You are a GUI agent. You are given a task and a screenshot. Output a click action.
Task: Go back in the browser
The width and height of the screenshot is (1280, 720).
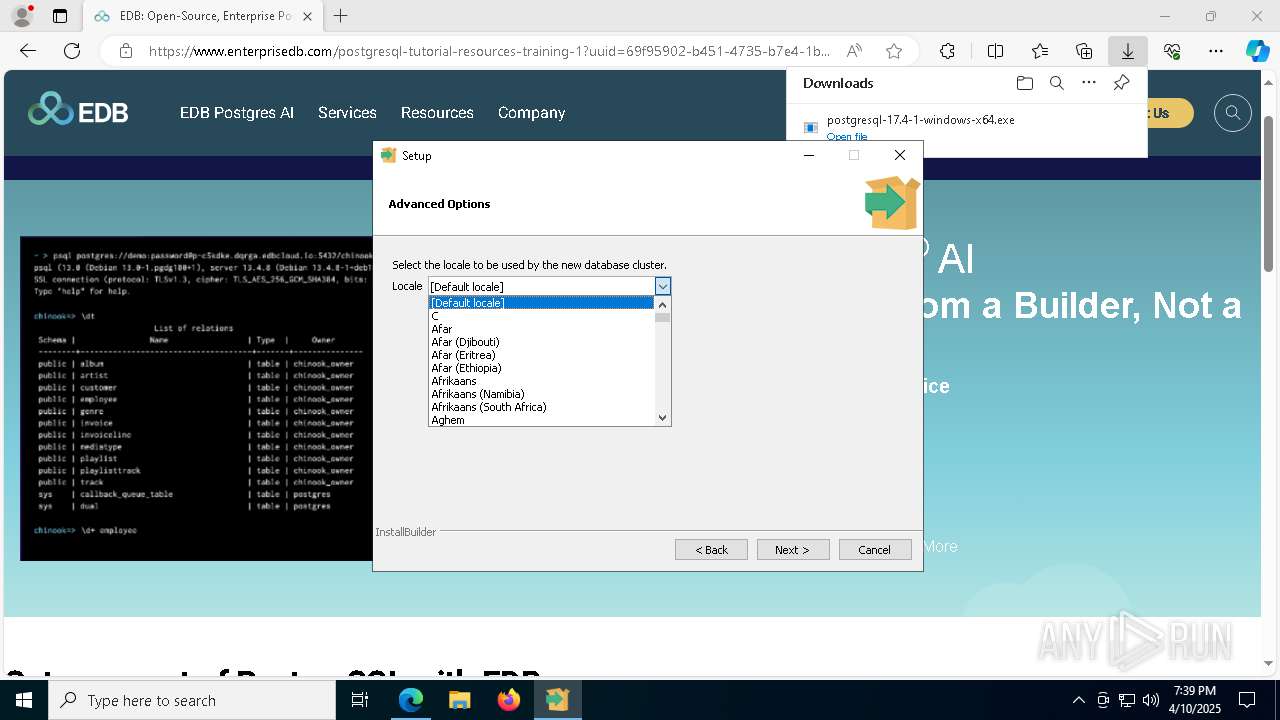28,51
